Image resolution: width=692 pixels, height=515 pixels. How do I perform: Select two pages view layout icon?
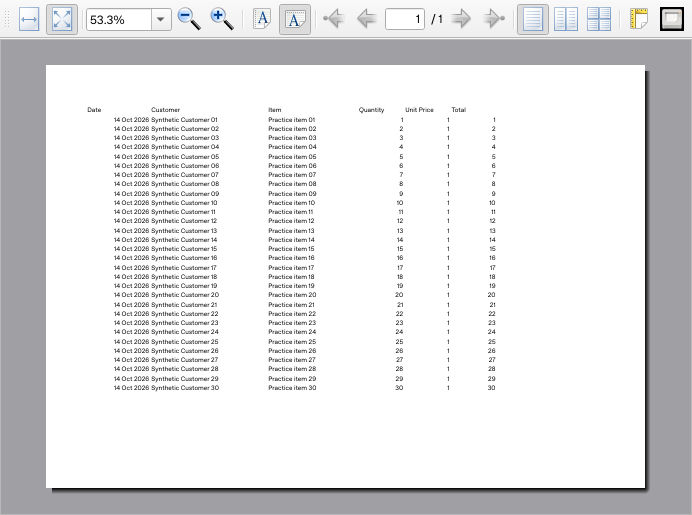click(x=565, y=19)
